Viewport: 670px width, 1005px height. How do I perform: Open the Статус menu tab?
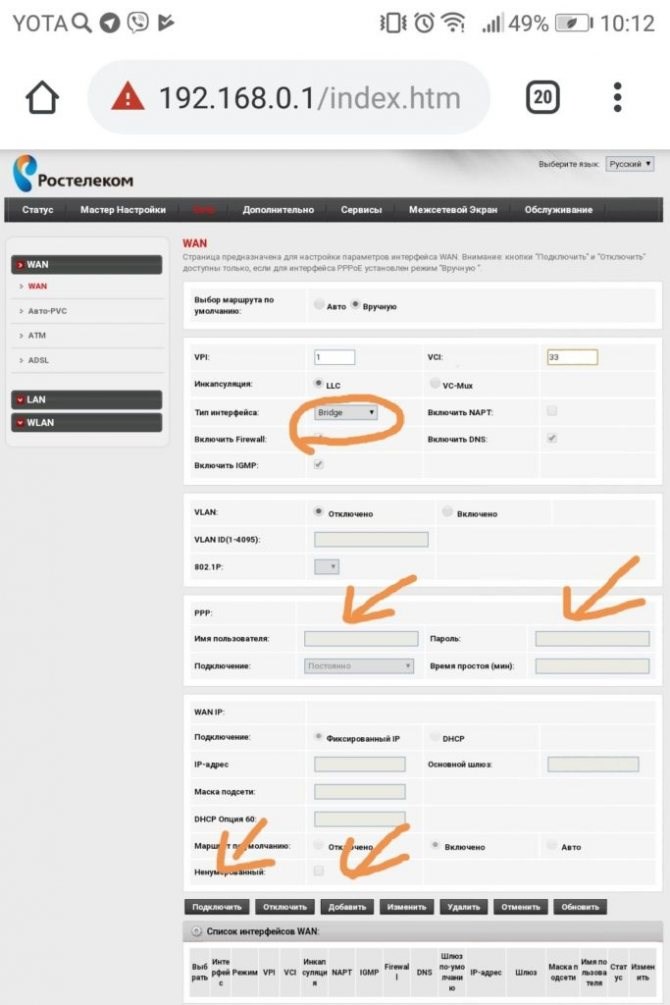coord(37,210)
